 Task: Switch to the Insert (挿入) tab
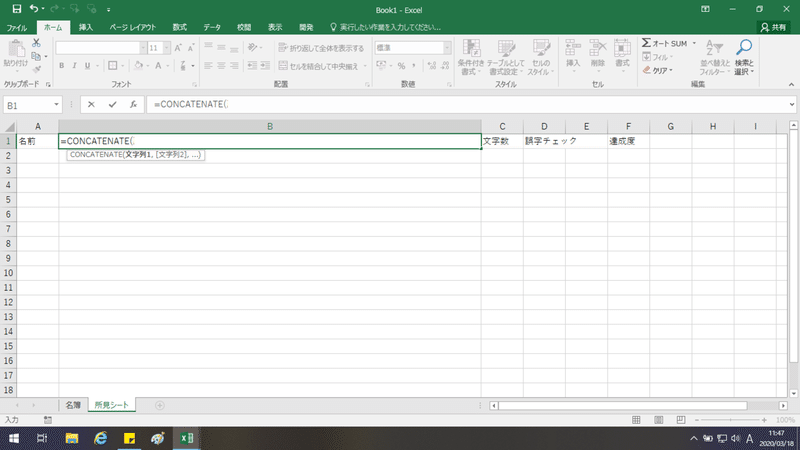86,27
